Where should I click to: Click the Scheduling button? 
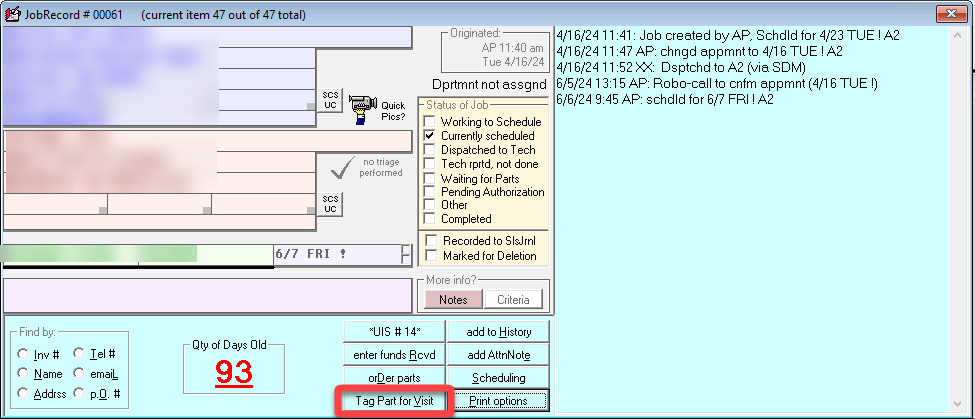pyautogui.click(x=499, y=378)
